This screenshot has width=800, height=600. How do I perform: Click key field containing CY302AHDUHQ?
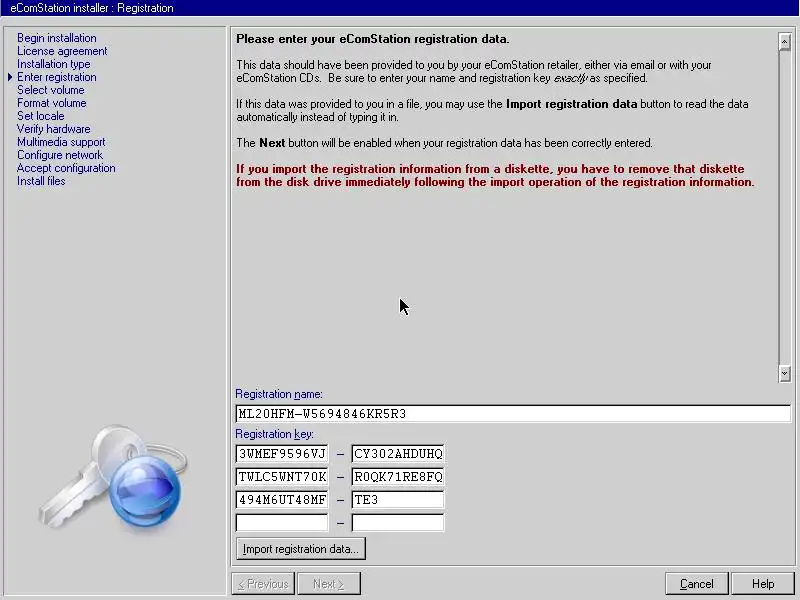pos(398,454)
